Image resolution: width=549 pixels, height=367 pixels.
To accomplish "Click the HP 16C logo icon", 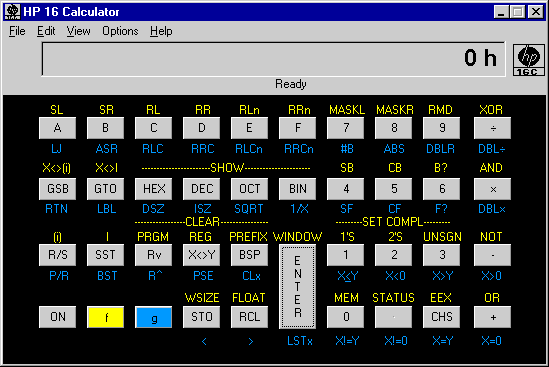I will [529, 60].
